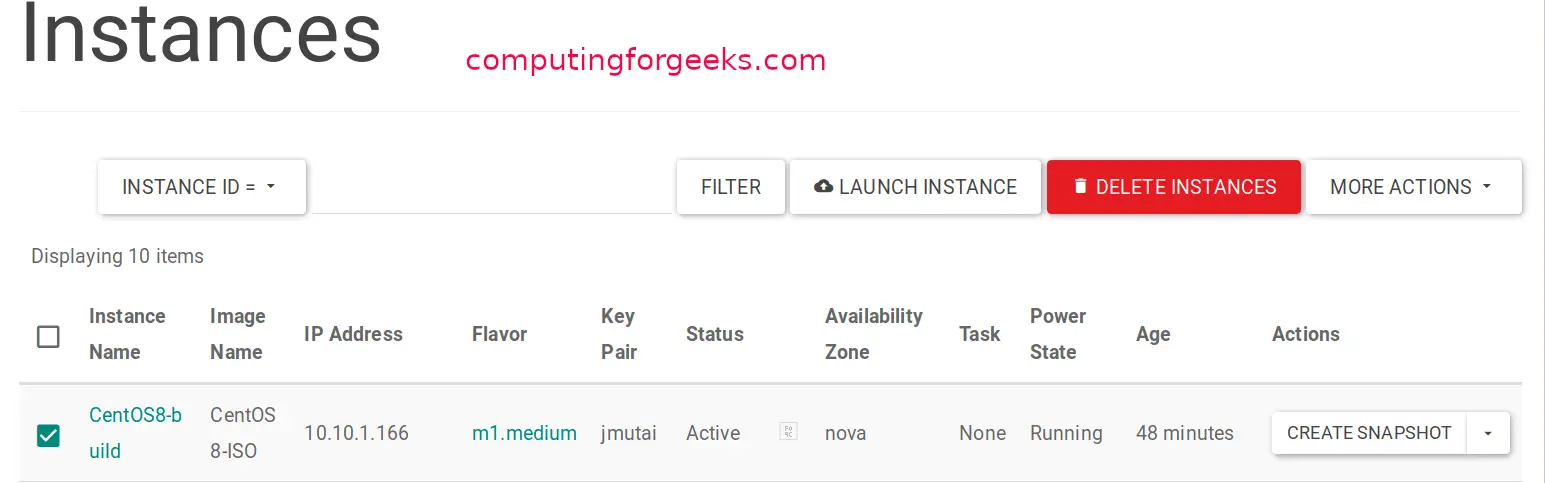Click the Availability Zone column header
The width and height of the screenshot is (1545, 483).
[x=873, y=334]
